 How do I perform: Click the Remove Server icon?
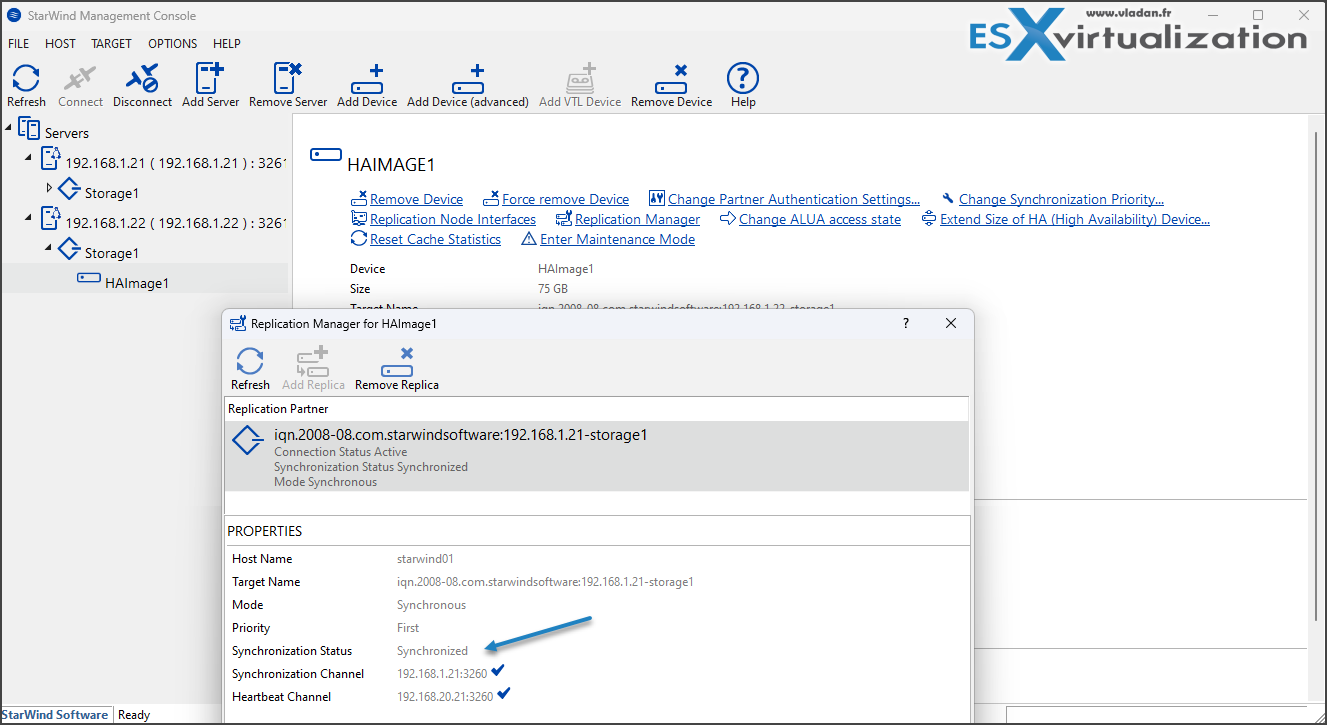coord(288,78)
